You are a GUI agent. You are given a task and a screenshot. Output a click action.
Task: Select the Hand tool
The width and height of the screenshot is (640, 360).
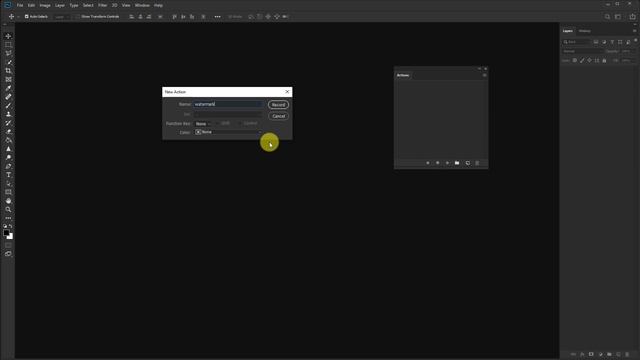click(8, 201)
